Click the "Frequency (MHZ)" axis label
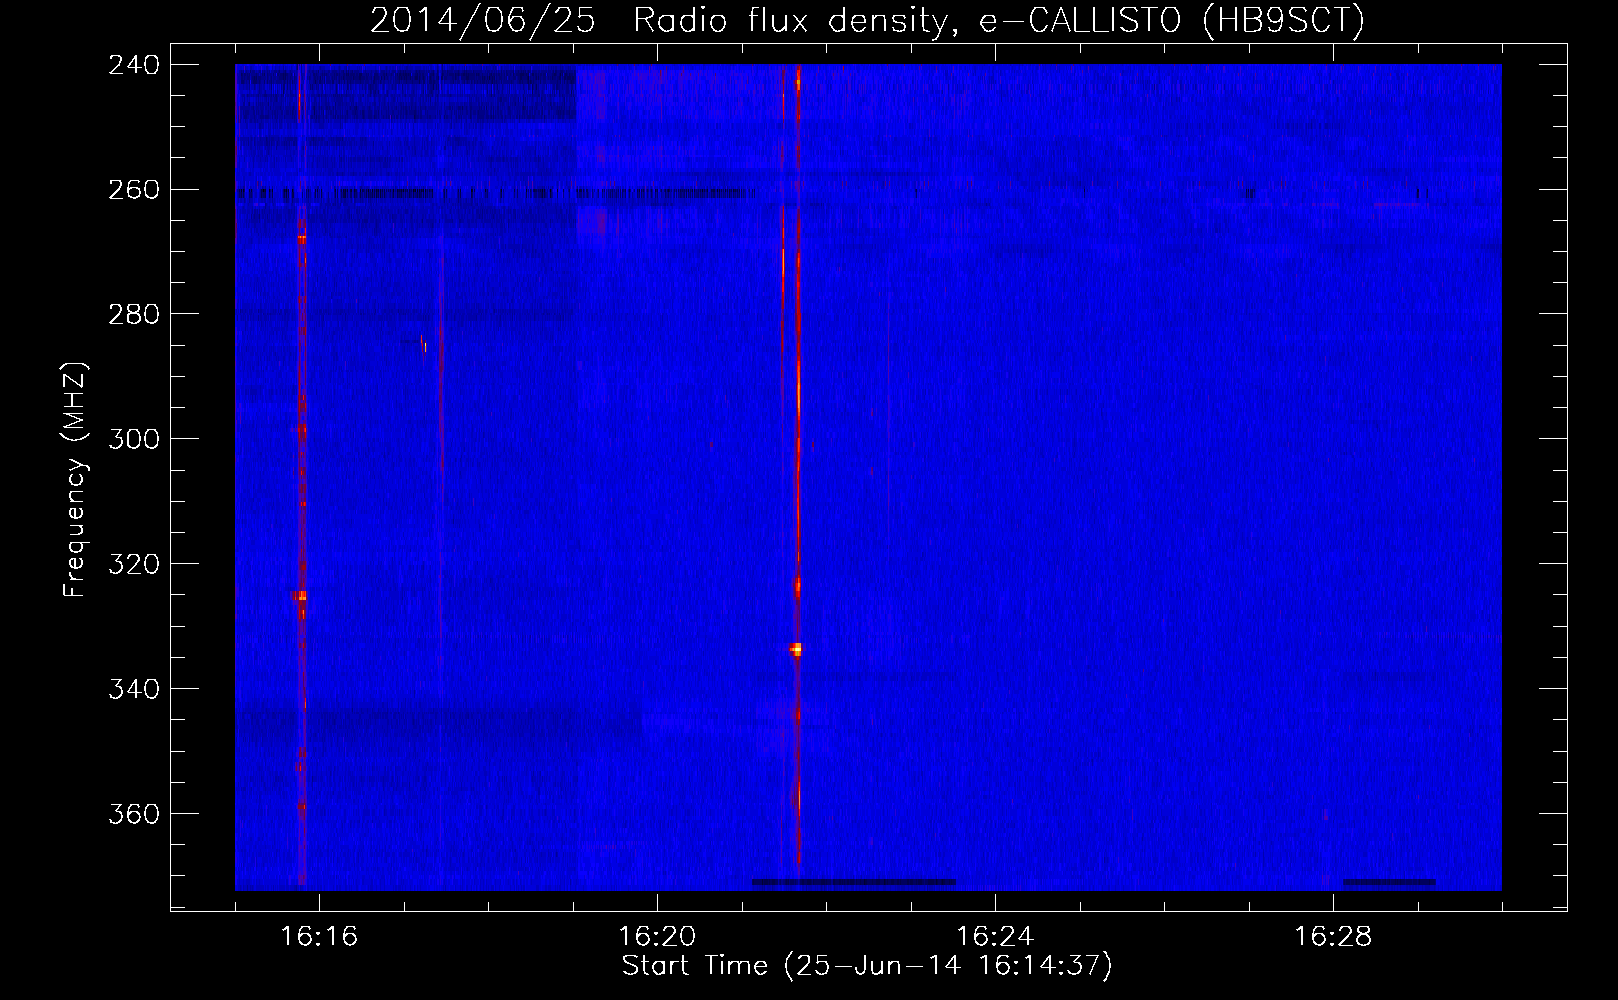 coord(75,479)
